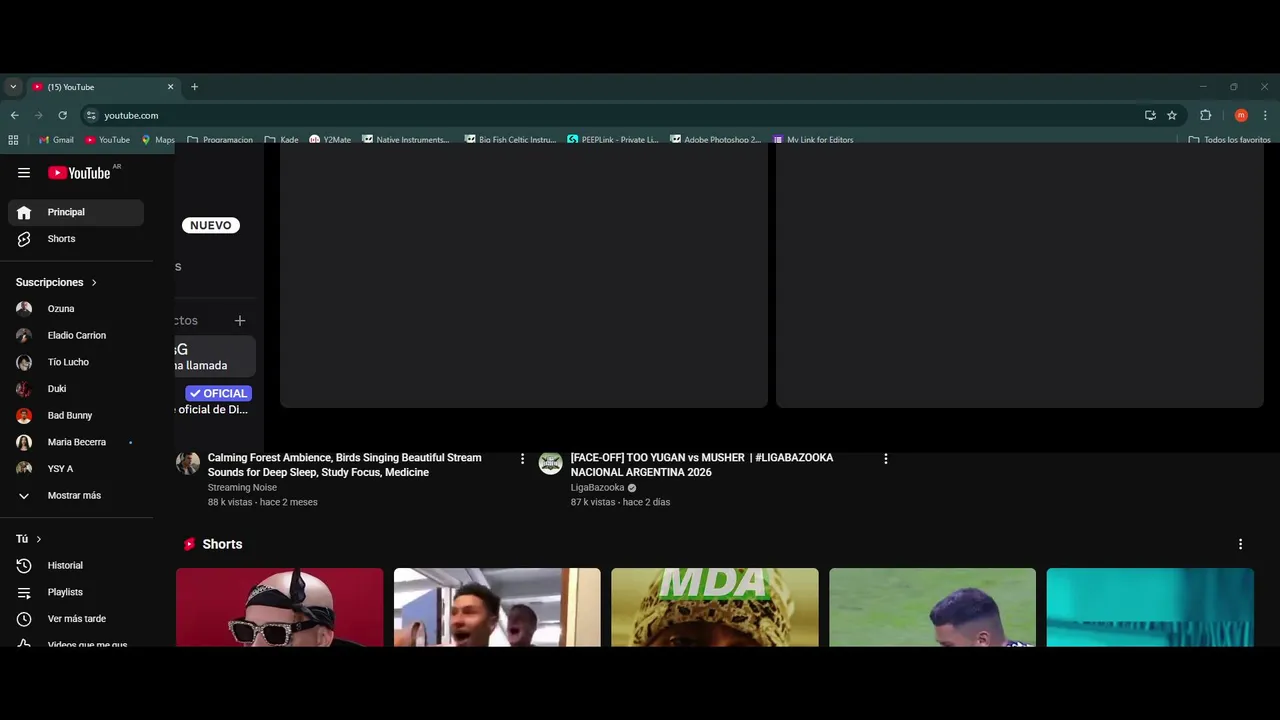Viewport: 1280px width, 720px height.
Task: Open Streaming Noise channel name
Action: pyautogui.click(x=242, y=488)
